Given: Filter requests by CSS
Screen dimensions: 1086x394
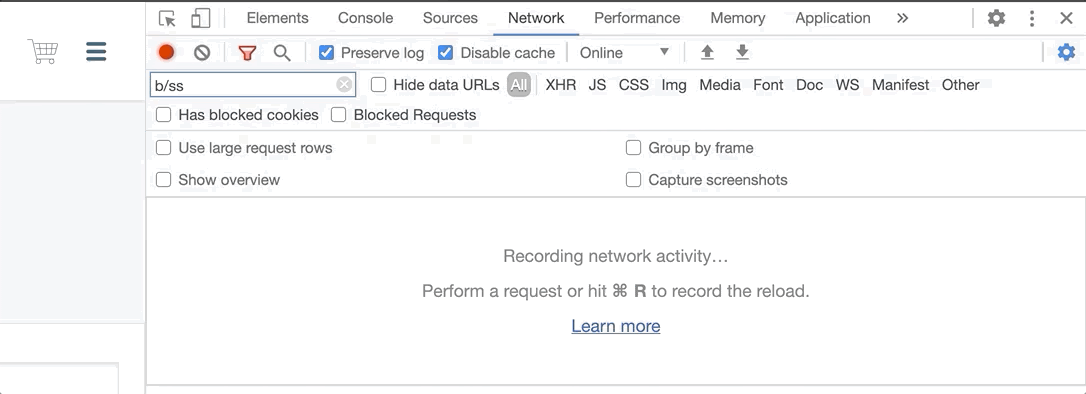Looking at the screenshot, I should click(634, 85).
